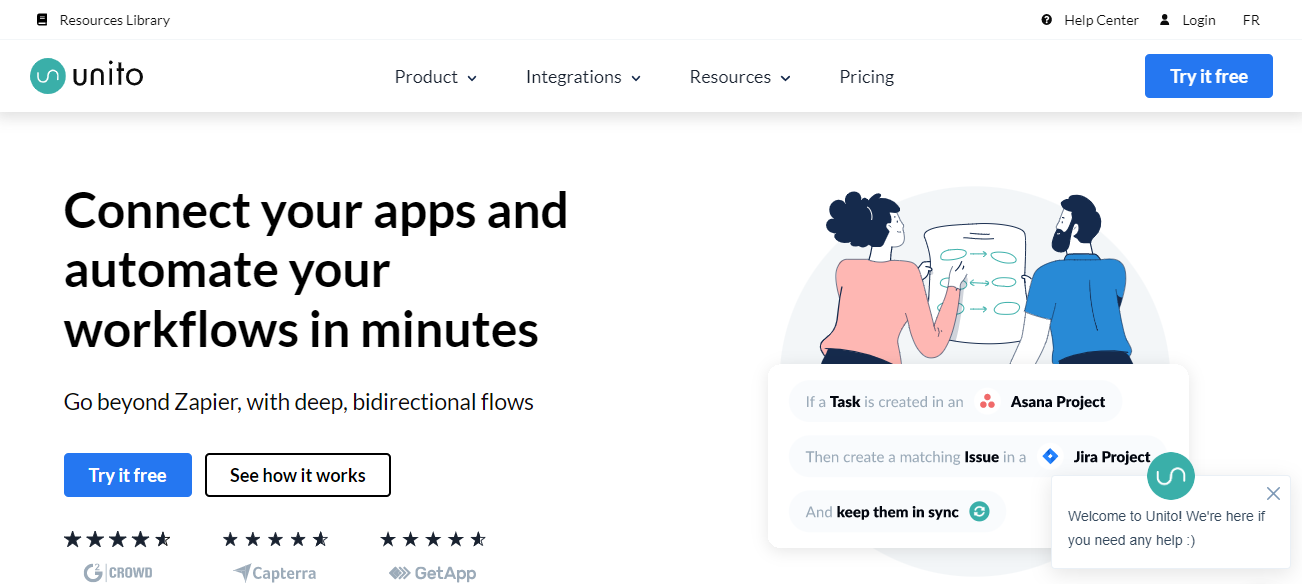Click the G2 Crowd logo
Viewport: 1302px width, 584px height.
(x=117, y=573)
